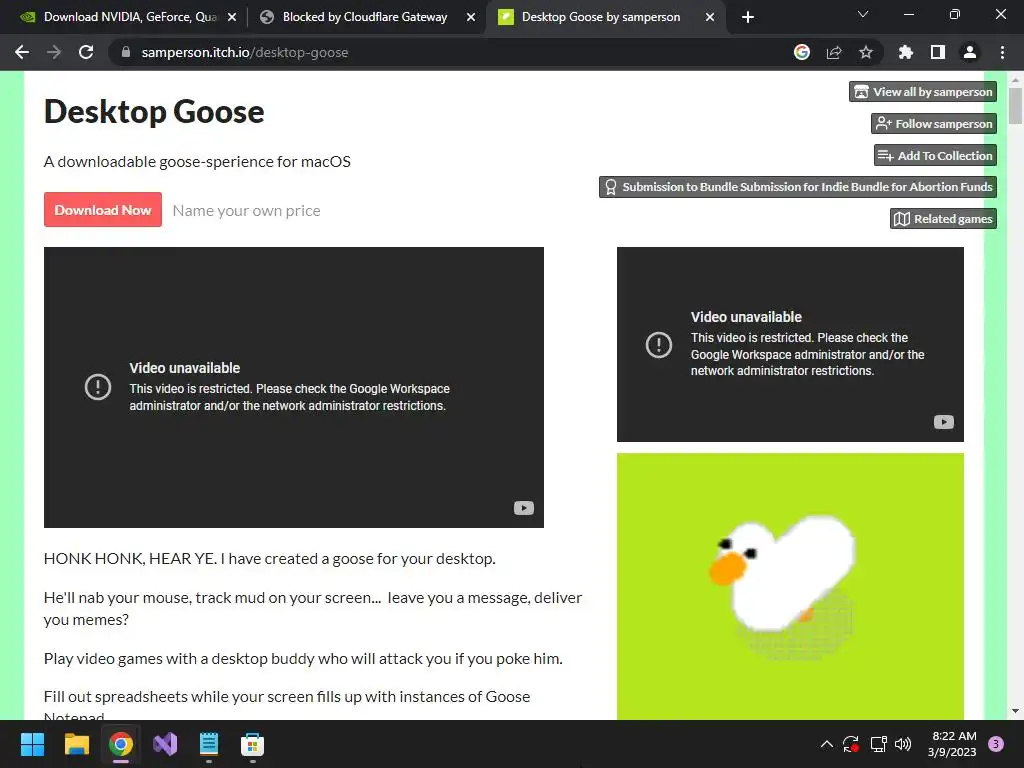Image resolution: width=1024 pixels, height=768 pixels.
Task: Click the page vertical scrollbar thumb
Action: click(x=1015, y=106)
